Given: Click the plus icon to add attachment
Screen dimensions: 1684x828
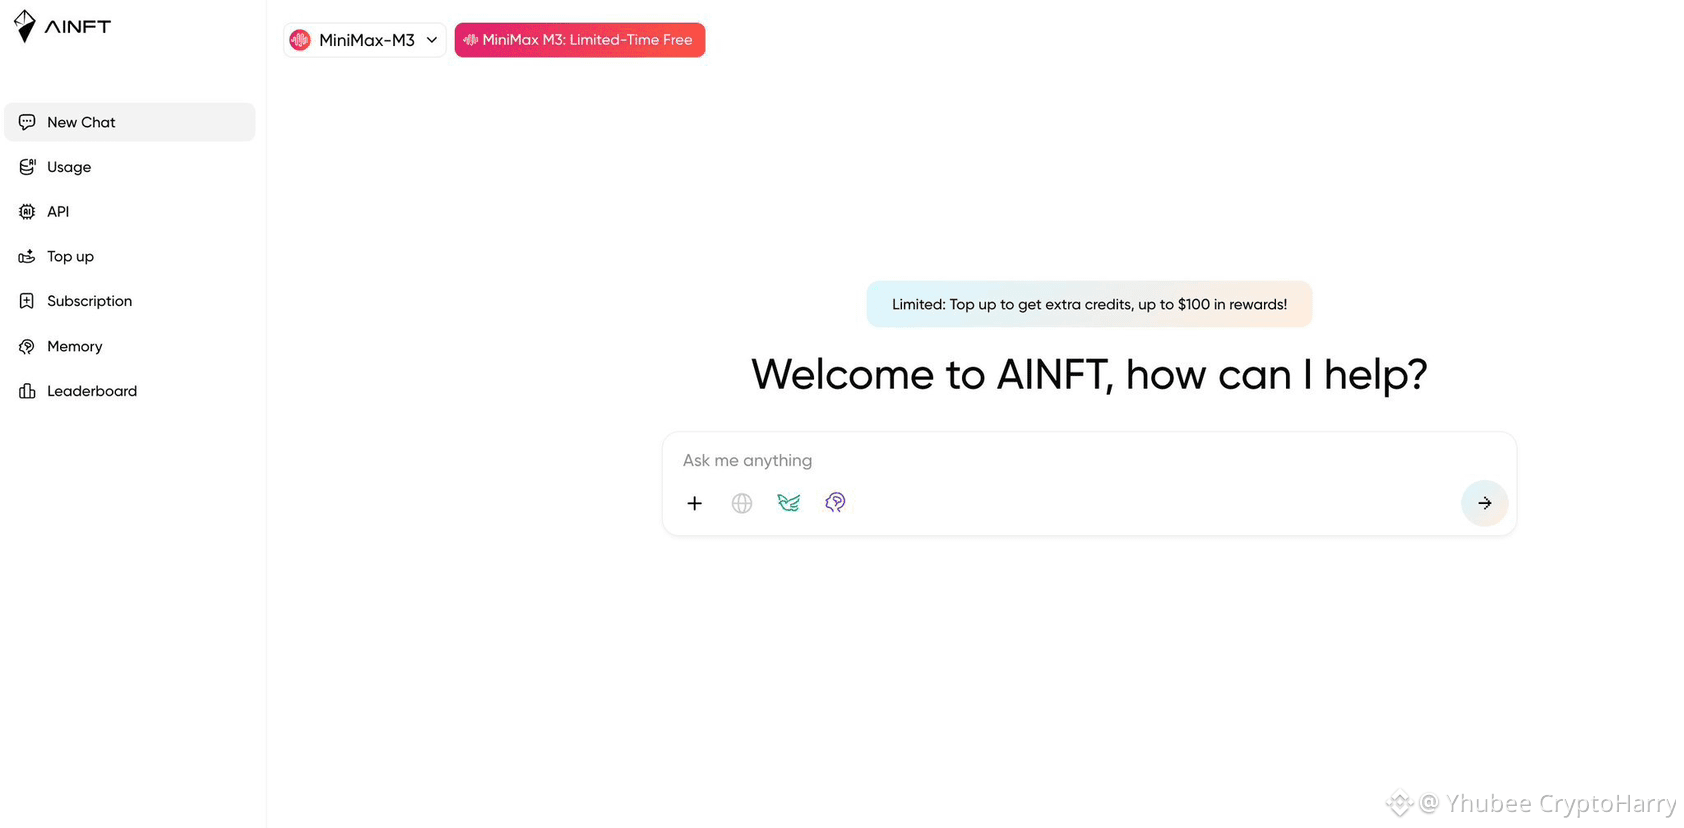Looking at the screenshot, I should point(695,503).
